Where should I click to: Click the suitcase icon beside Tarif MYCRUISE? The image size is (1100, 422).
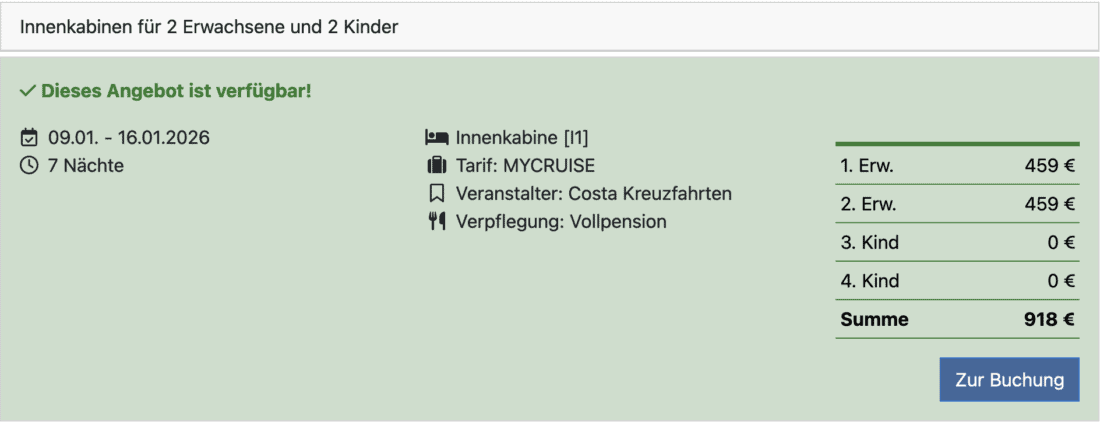tap(436, 166)
